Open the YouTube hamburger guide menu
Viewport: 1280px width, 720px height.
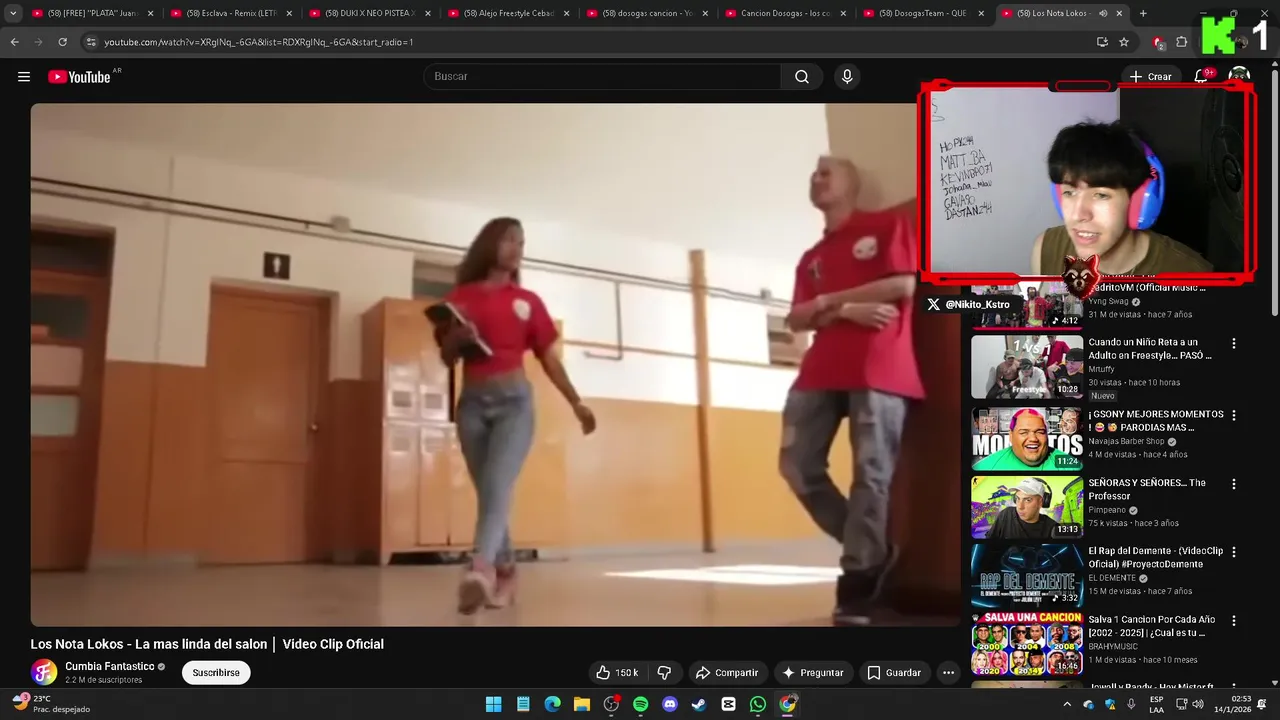pos(24,77)
